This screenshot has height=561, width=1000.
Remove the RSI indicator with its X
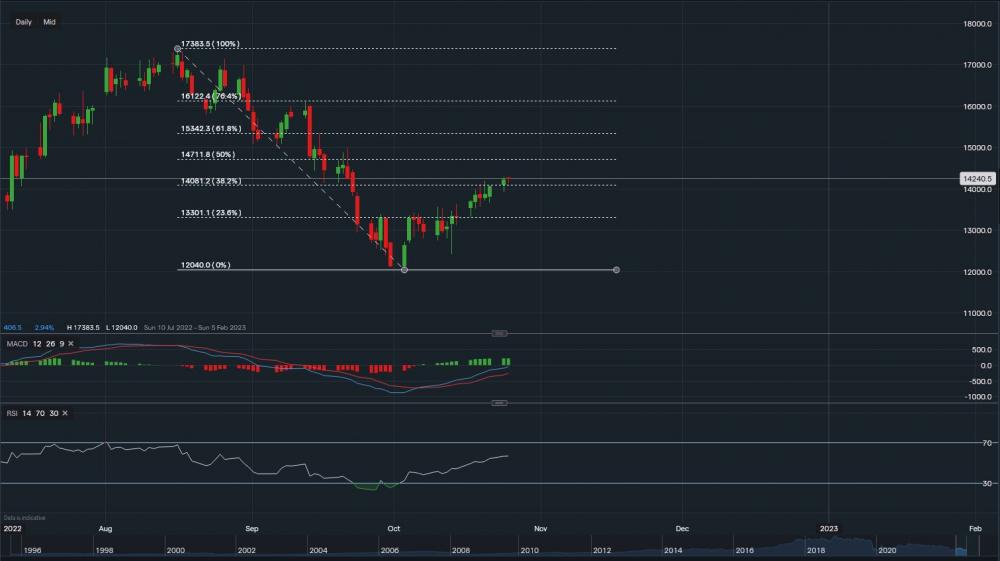coord(66,412)
